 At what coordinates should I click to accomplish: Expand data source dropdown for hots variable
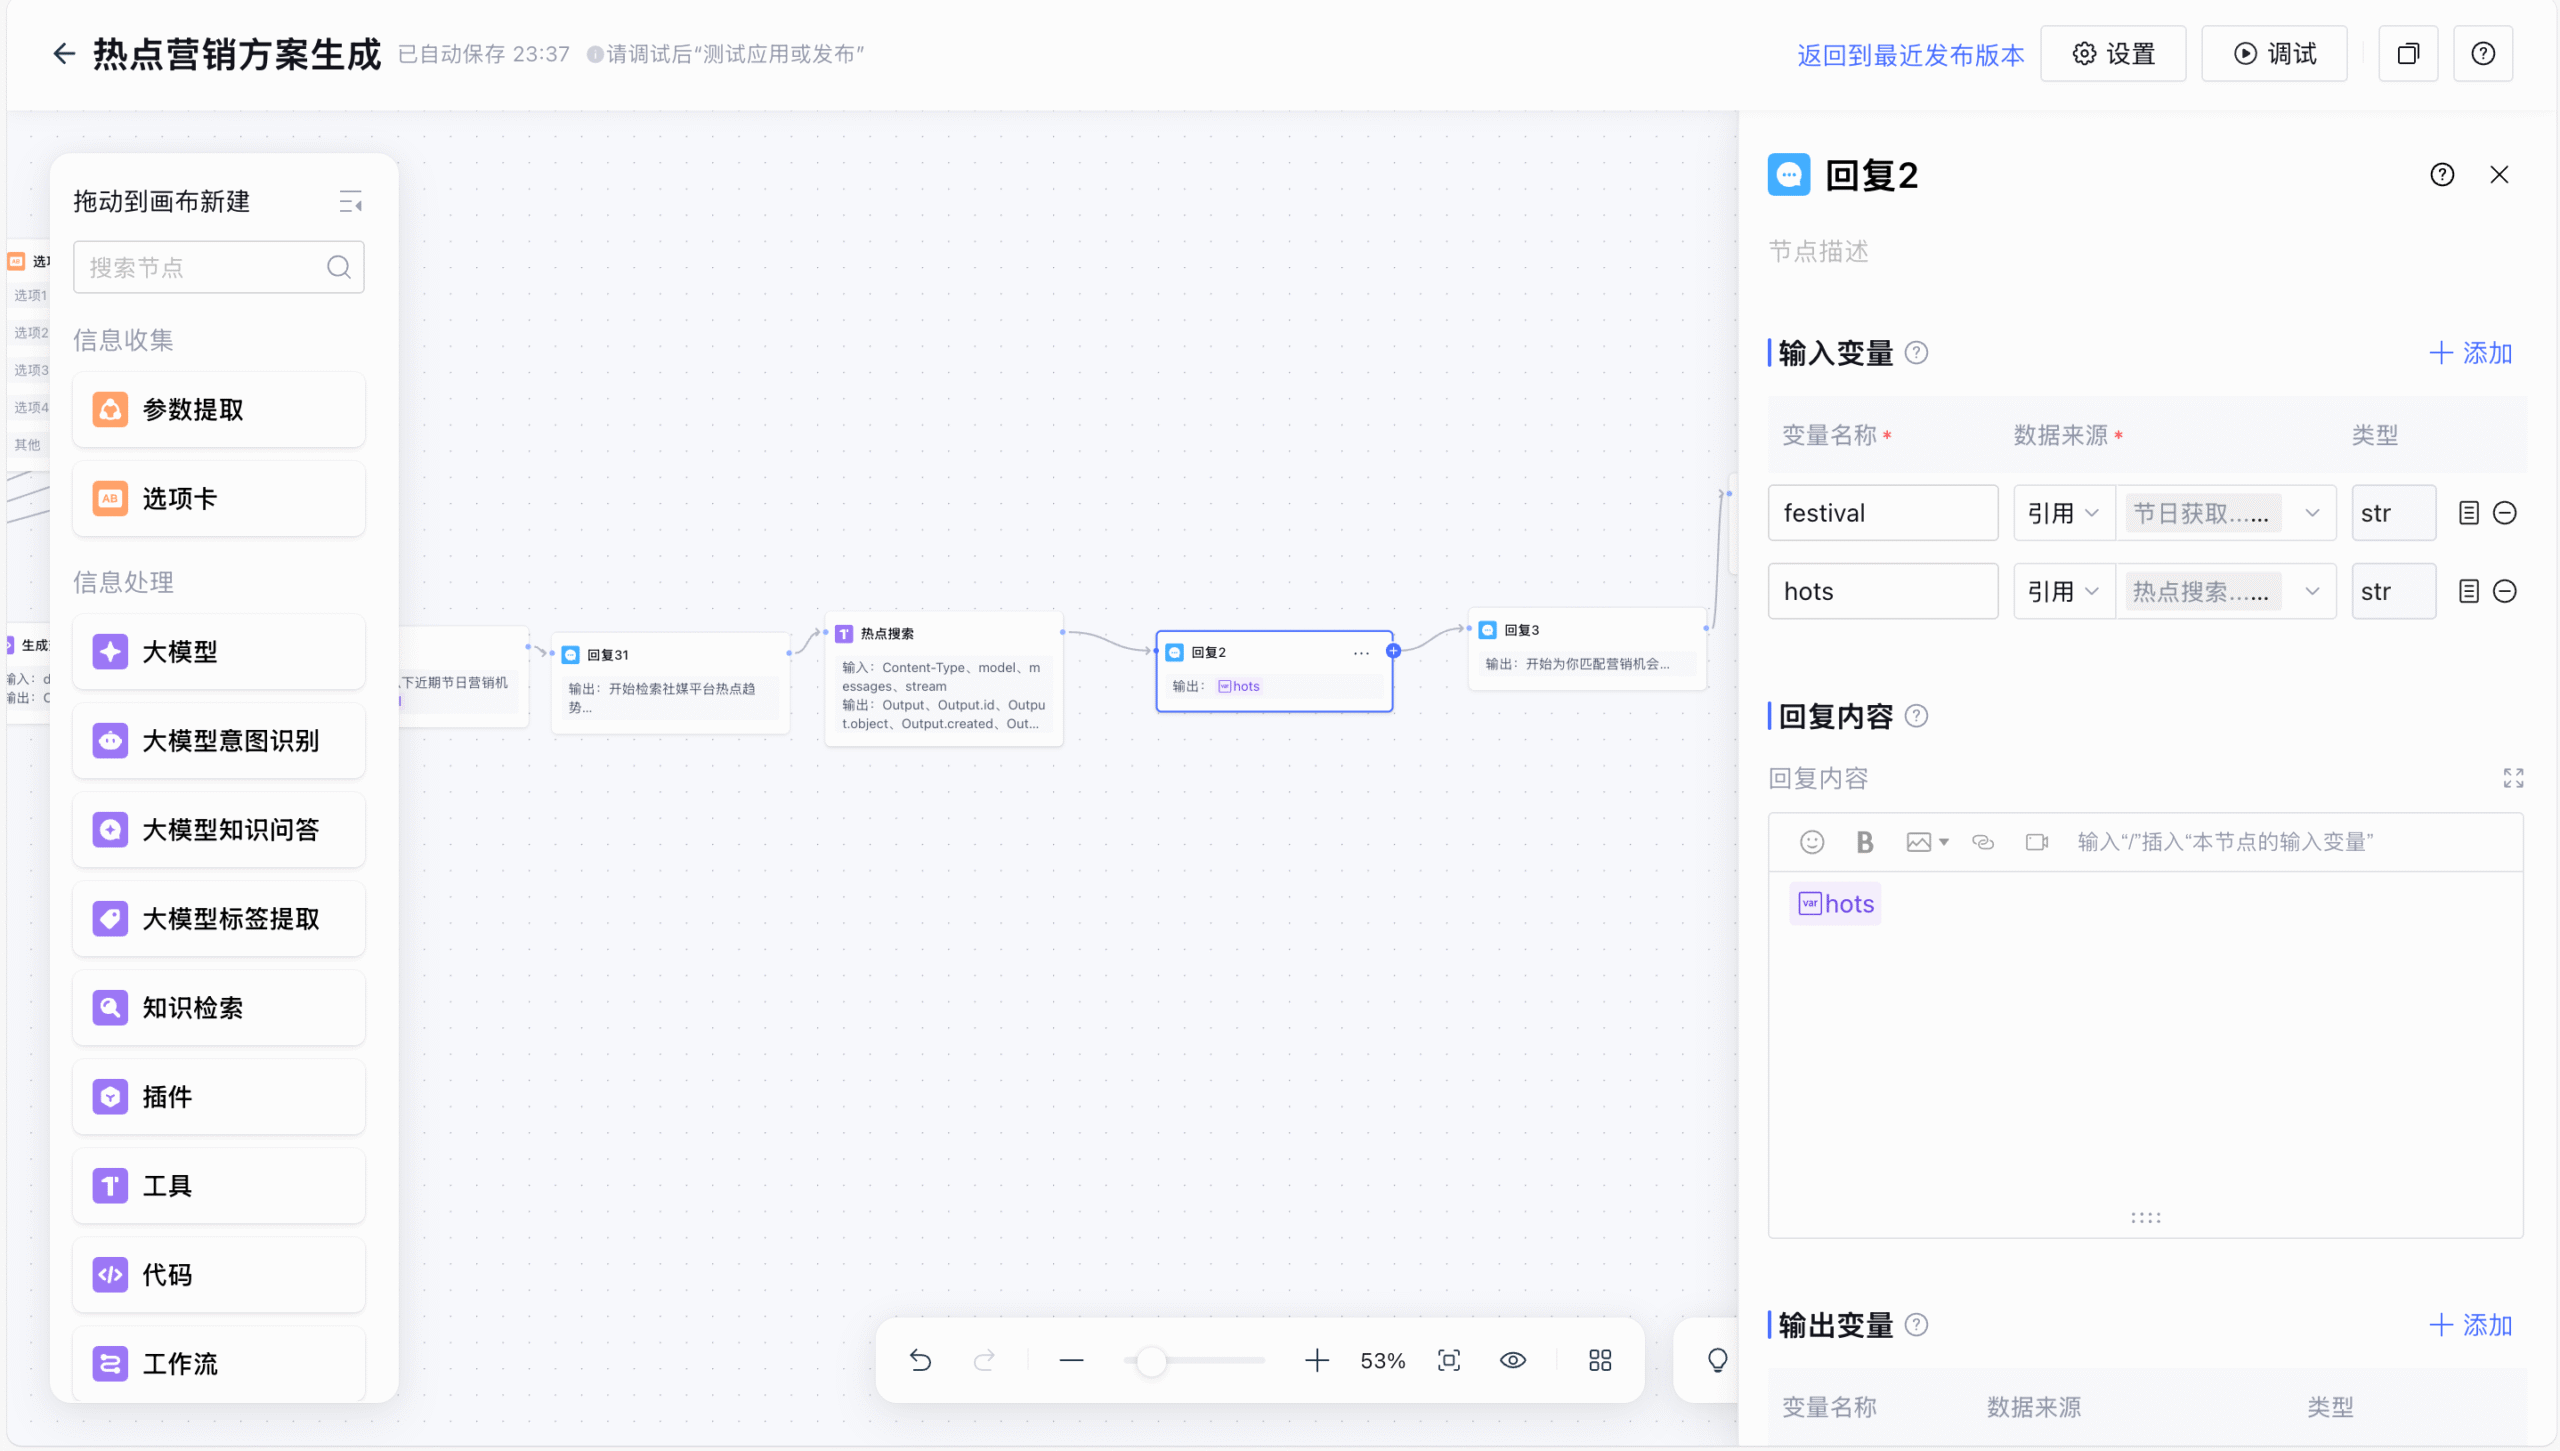pos(2311,591)
